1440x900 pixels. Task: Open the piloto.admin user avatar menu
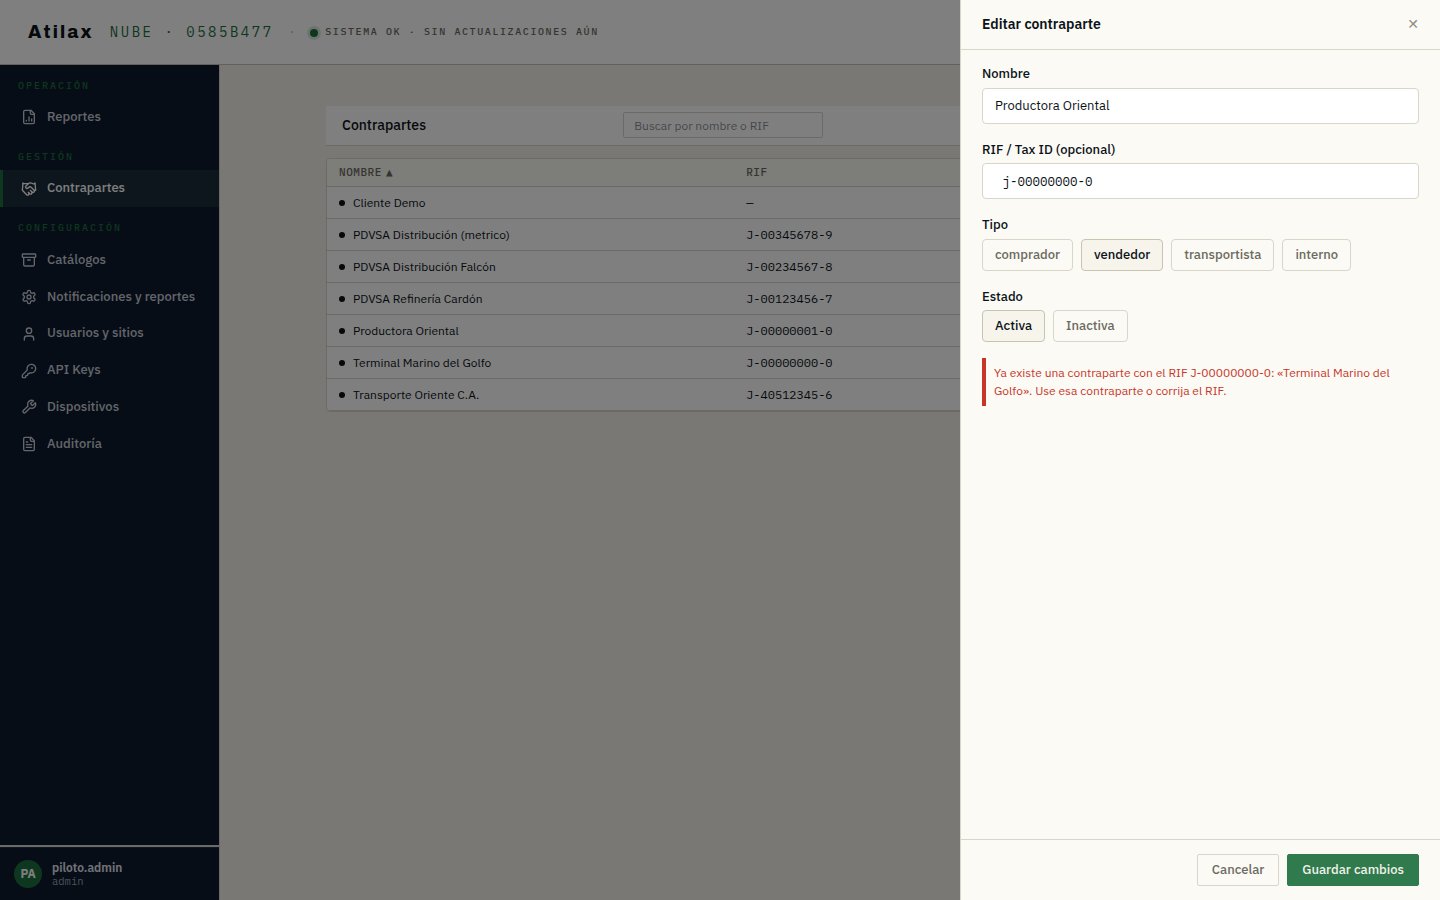point(28,874)
